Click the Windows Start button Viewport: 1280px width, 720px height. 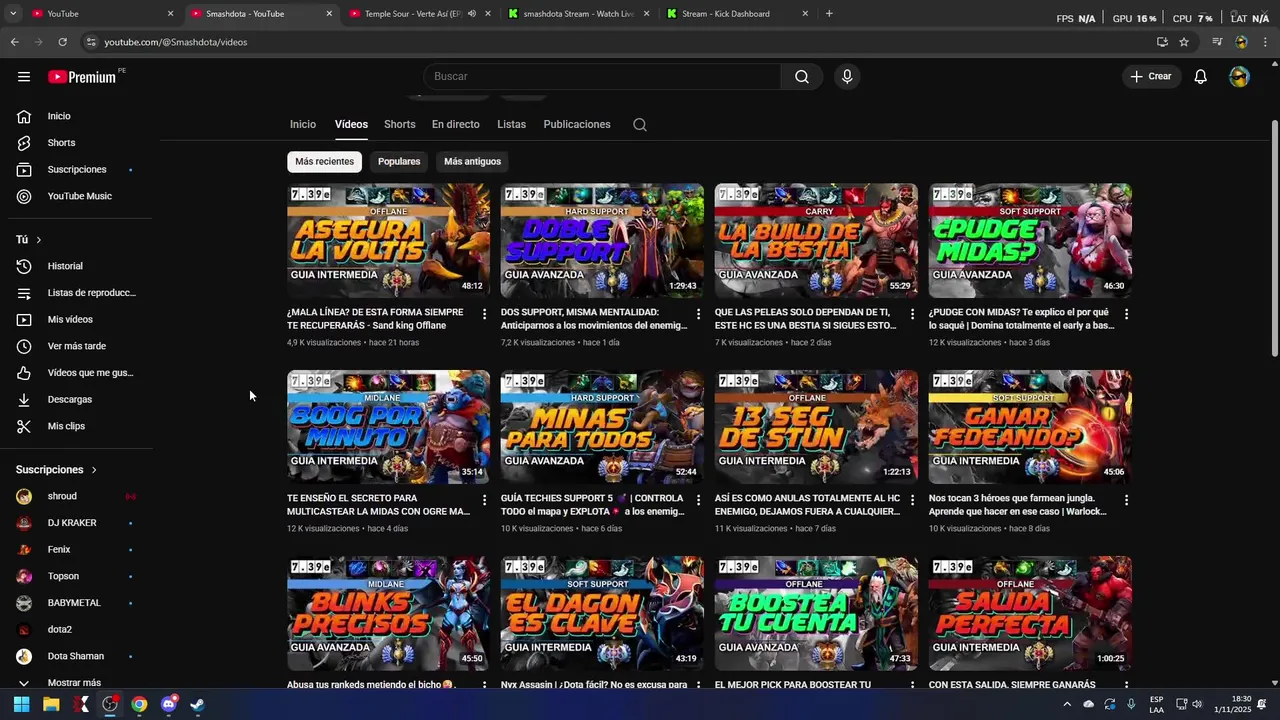click(21, 704)
